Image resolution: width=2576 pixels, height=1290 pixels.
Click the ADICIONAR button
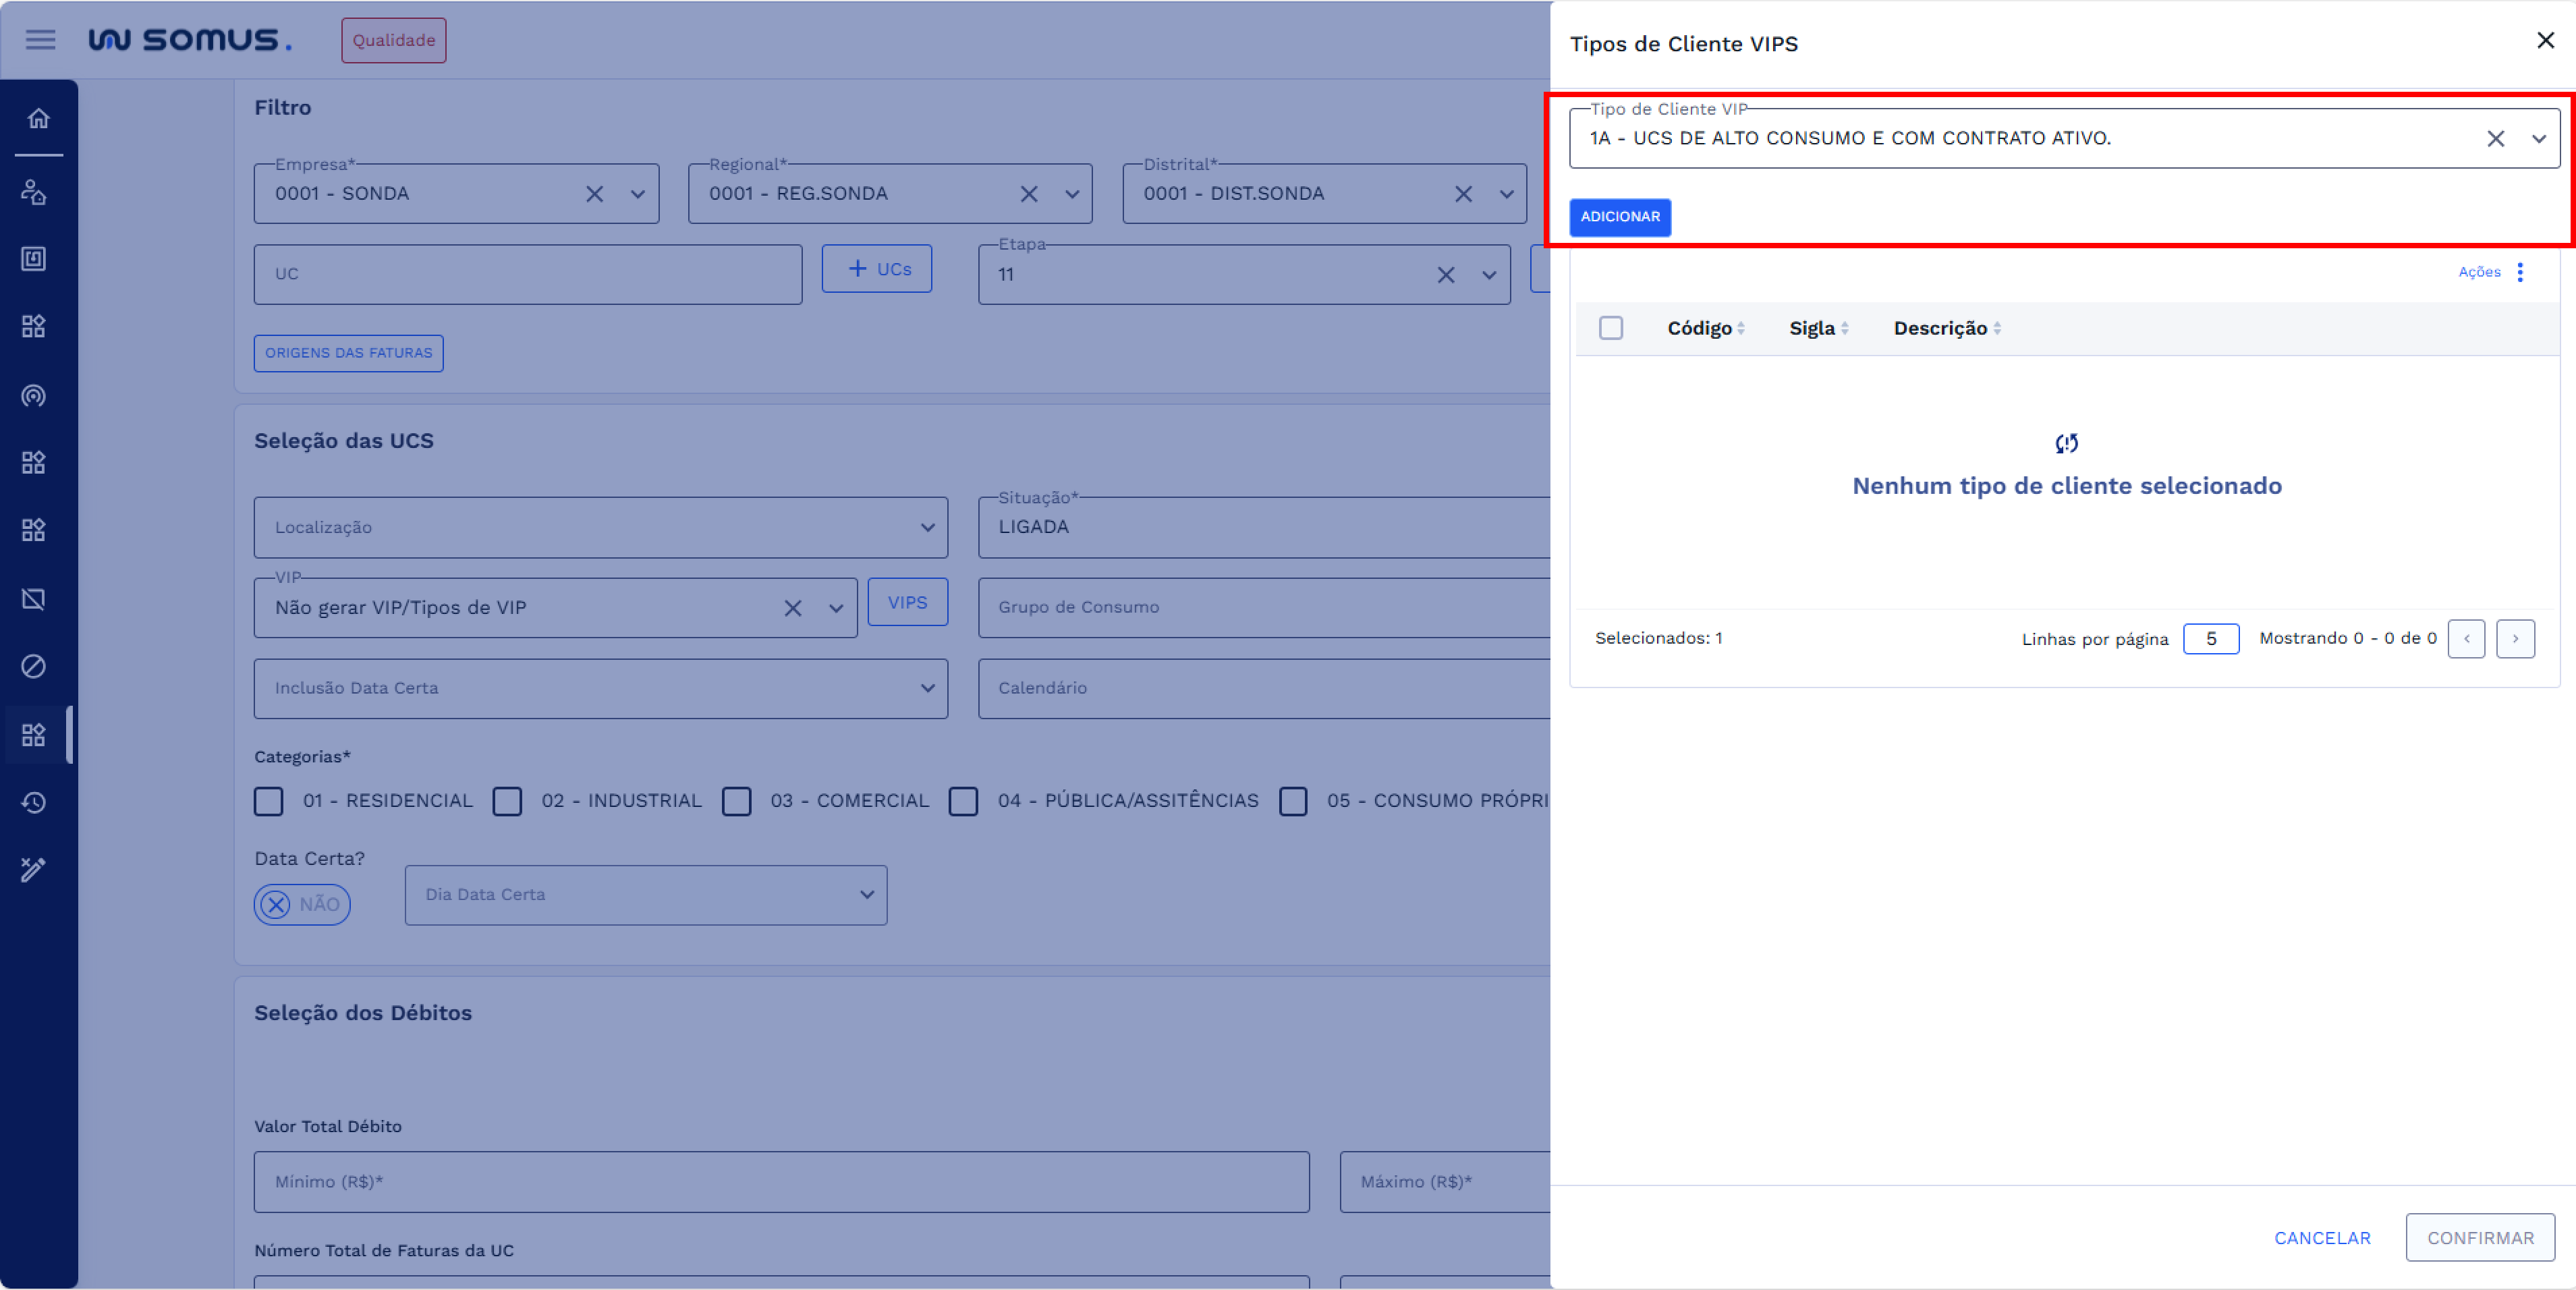[x=1619, y=217]
